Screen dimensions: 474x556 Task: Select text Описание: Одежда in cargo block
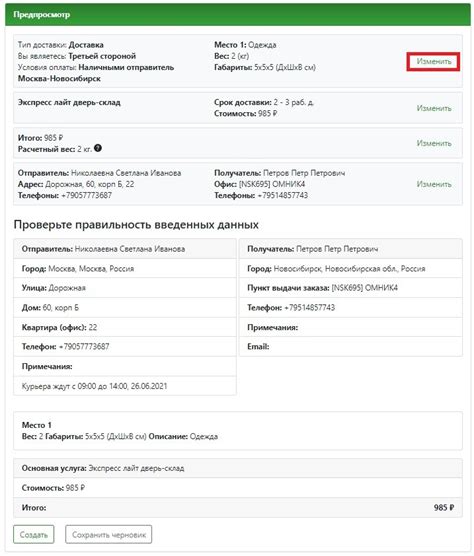[x=183, y=437]
